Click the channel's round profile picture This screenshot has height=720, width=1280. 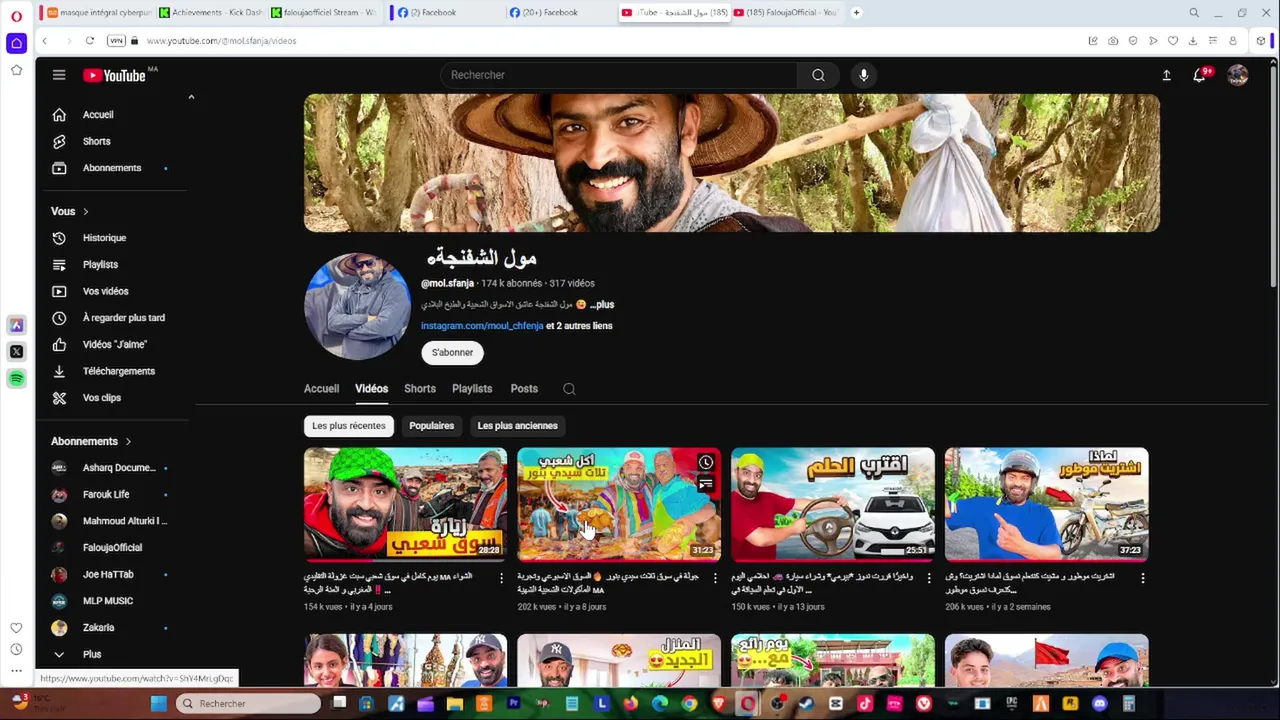pyautogui.click(x=357, y=306)
